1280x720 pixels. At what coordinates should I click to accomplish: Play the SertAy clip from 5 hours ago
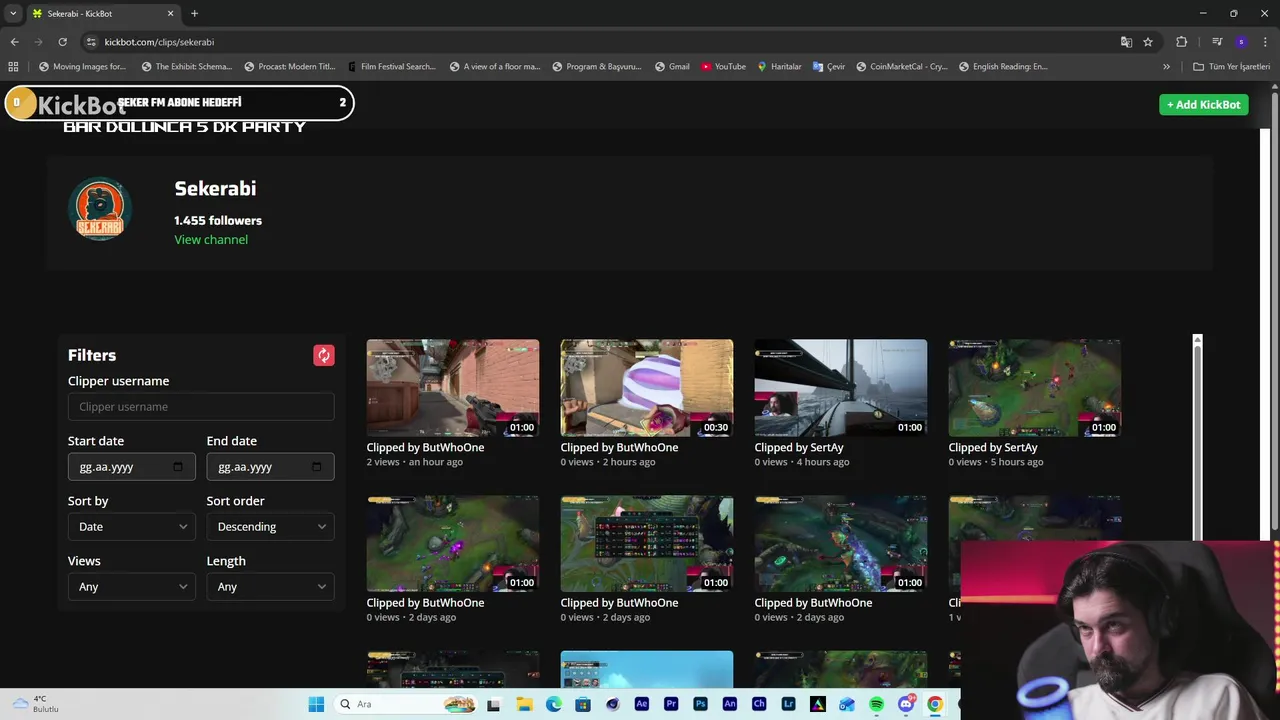pos(1035,388)
